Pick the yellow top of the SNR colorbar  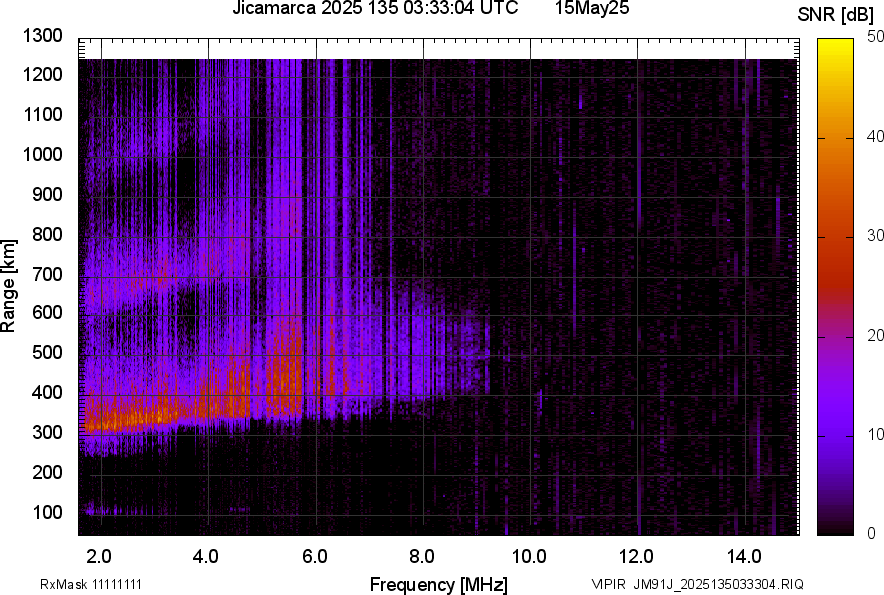pos(832,45)
